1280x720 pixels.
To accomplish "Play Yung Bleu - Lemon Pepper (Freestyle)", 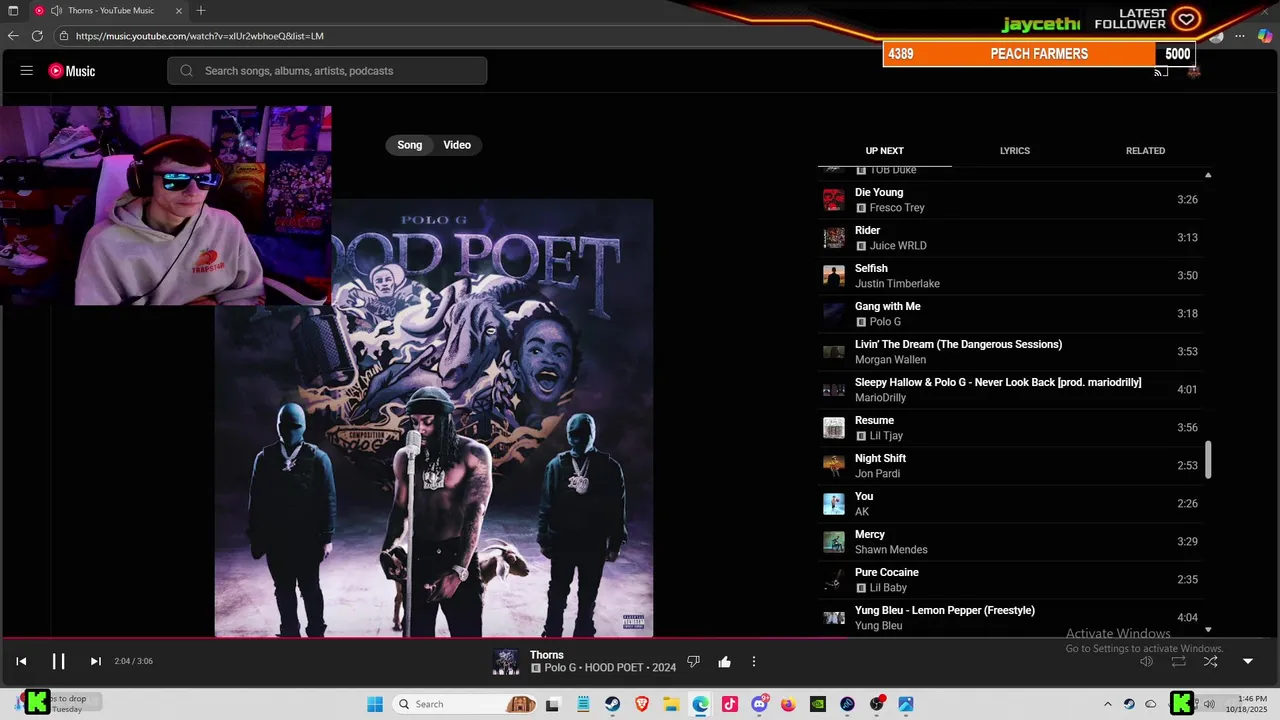I will click(1011, 618).
